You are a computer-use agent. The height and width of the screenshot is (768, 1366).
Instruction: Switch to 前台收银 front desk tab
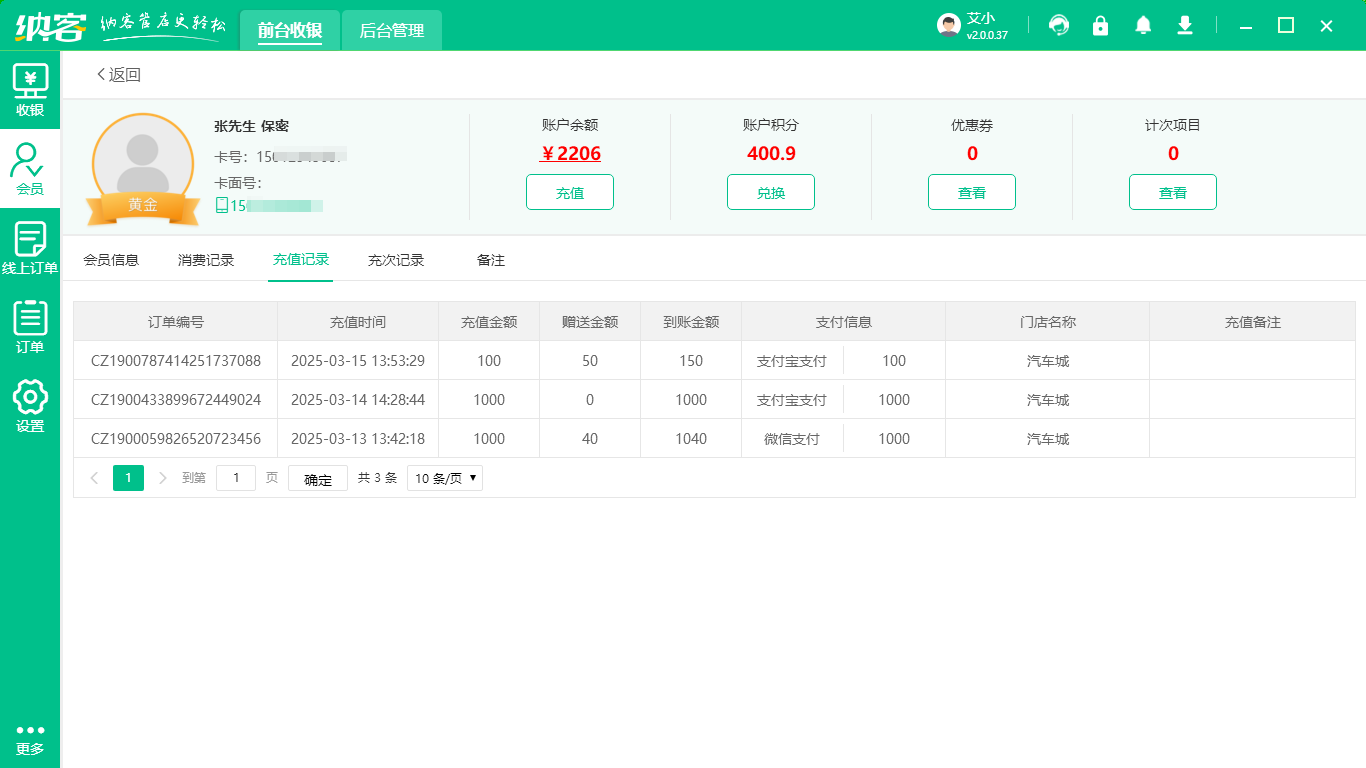pyautogui.click(x=290, y=30)
